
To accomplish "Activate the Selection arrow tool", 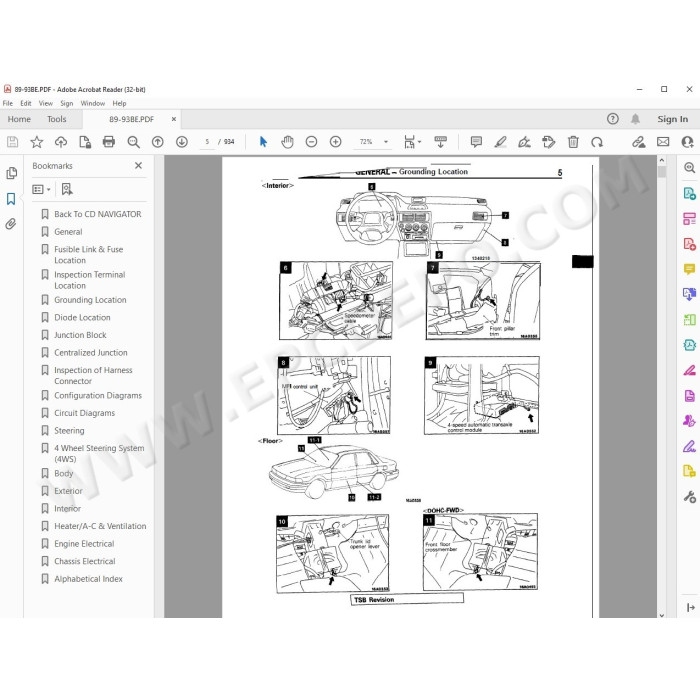I will (x=263, y=142).
